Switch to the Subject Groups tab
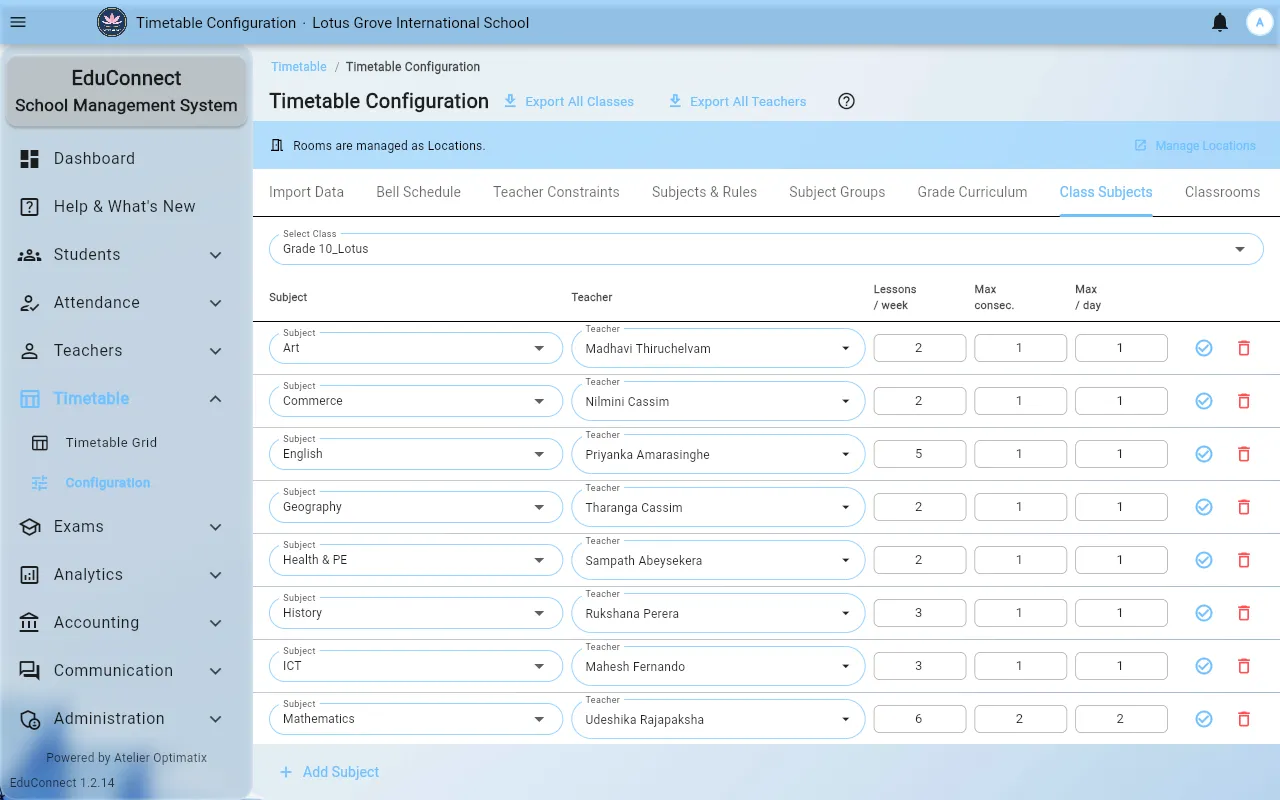The width and height of the screenshot is (1280, 800). pyautogui.click(x=837, y=192)
